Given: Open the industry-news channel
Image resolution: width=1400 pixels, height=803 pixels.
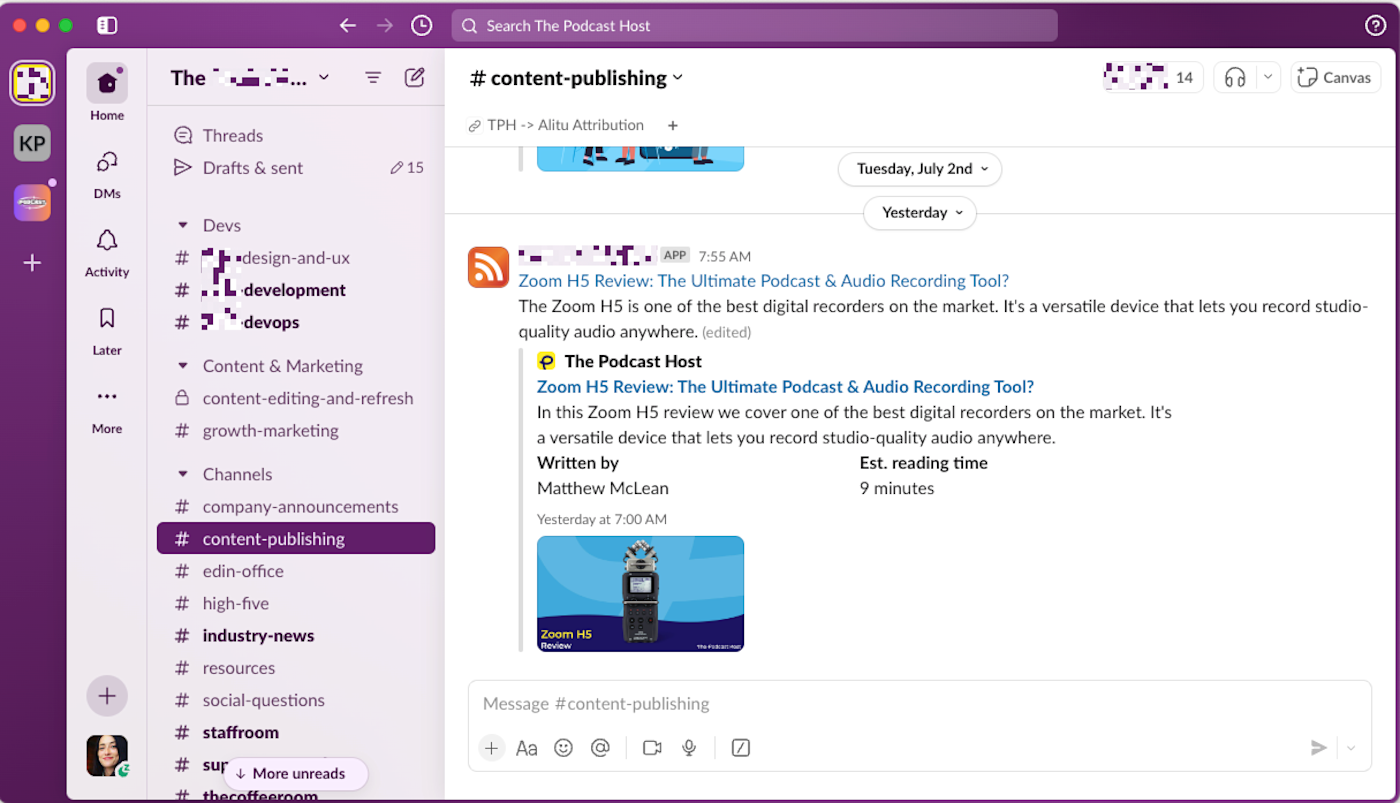Looking at the screenshot, I should pyautogui.click(x=296, y=636).
